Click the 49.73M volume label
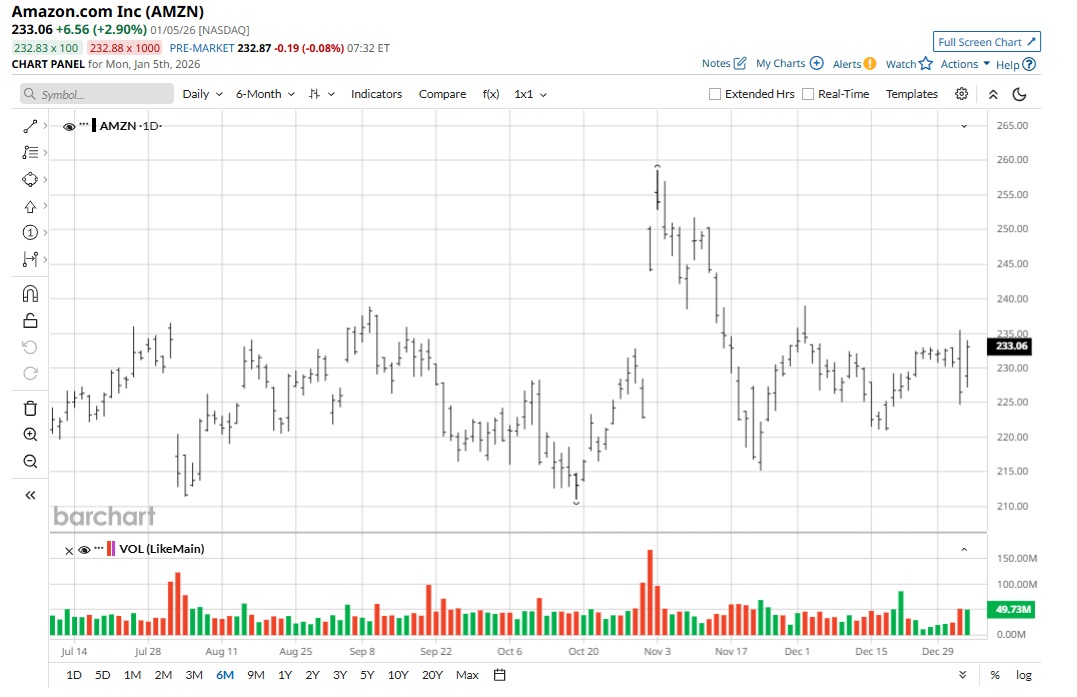The image size is (1077, 697). pos(1010,609)
